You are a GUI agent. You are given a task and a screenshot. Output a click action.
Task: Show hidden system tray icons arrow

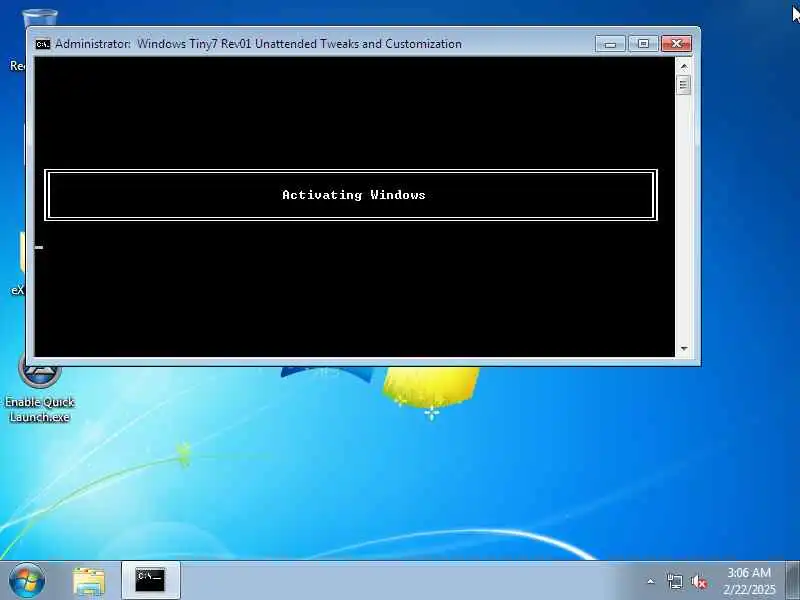(651, 581)
